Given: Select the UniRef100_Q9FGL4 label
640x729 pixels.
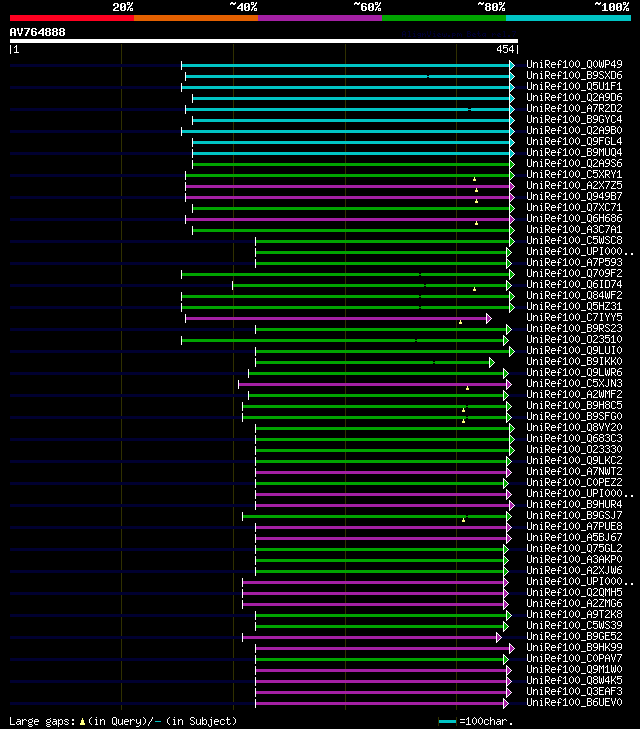Looking at the screenshot, I should pos(574,141).
